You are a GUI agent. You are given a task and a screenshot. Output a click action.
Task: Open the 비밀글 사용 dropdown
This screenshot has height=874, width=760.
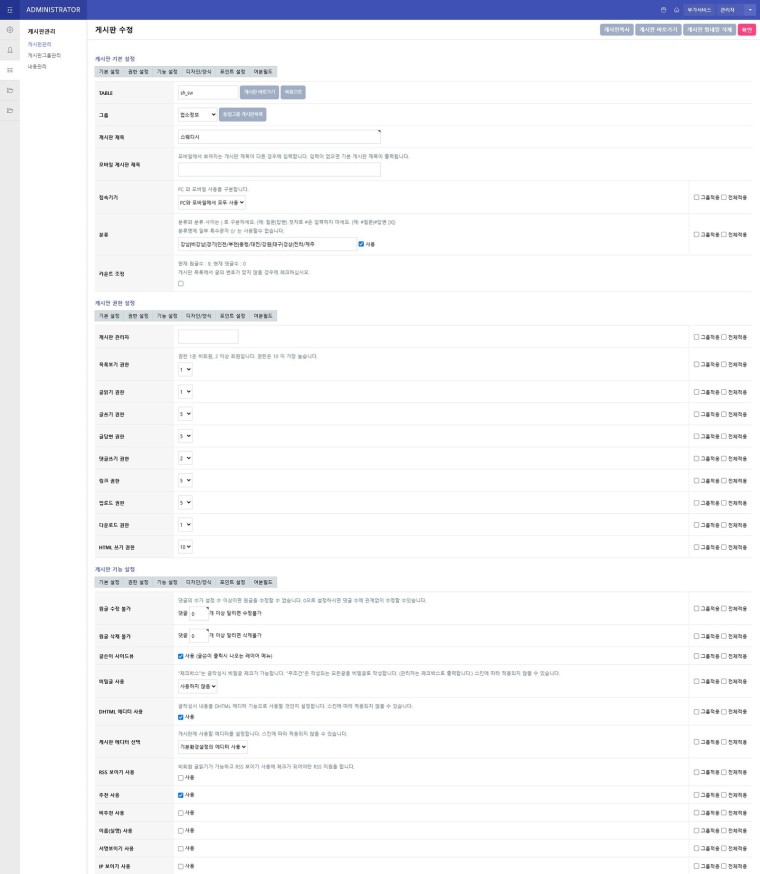point(197,687)
